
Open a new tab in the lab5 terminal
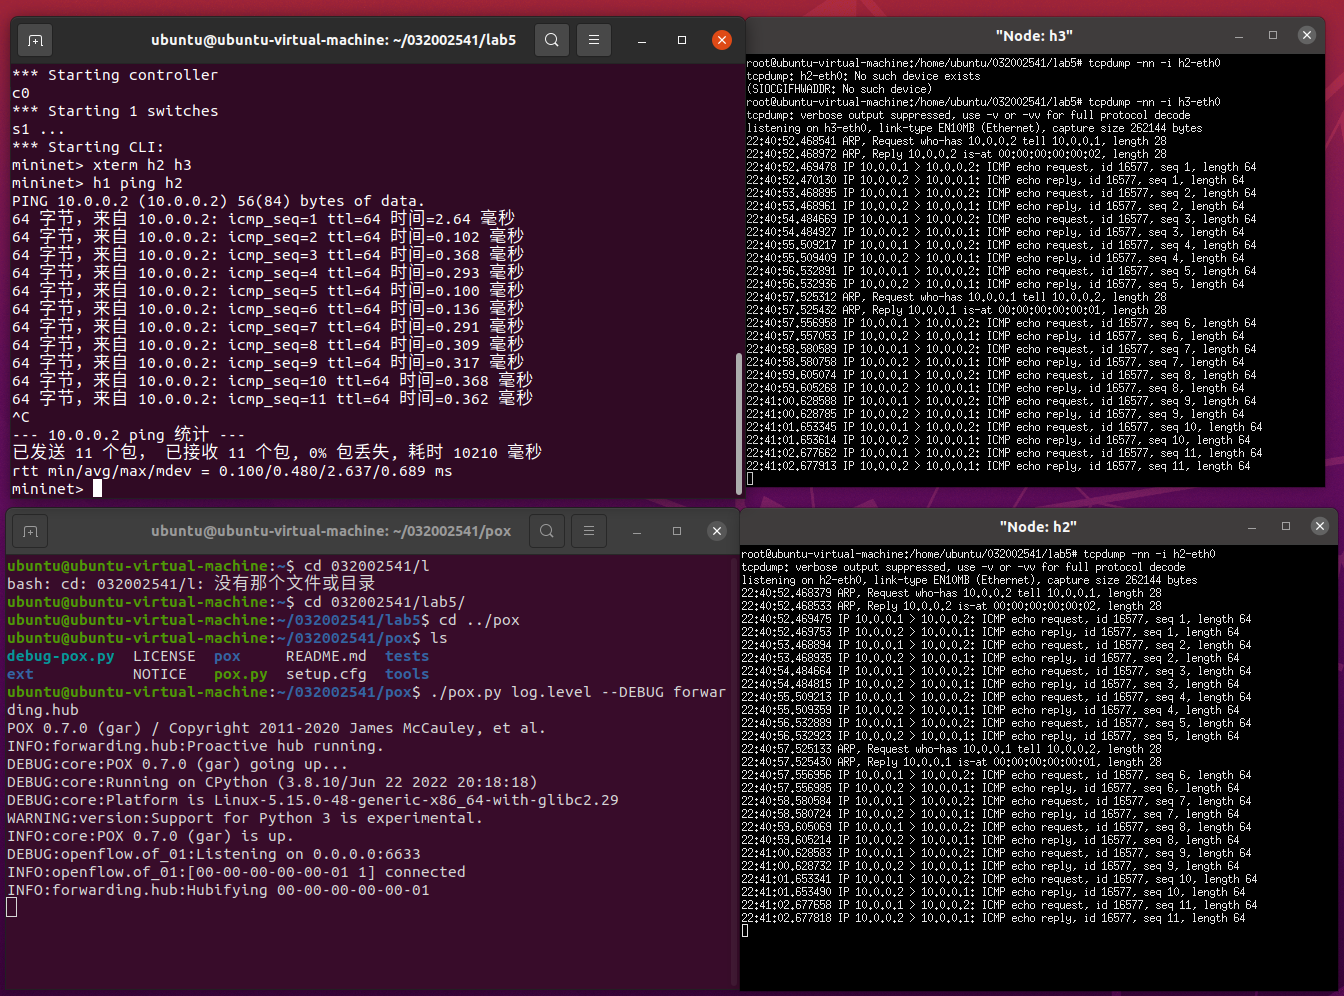tap(35, 41)
